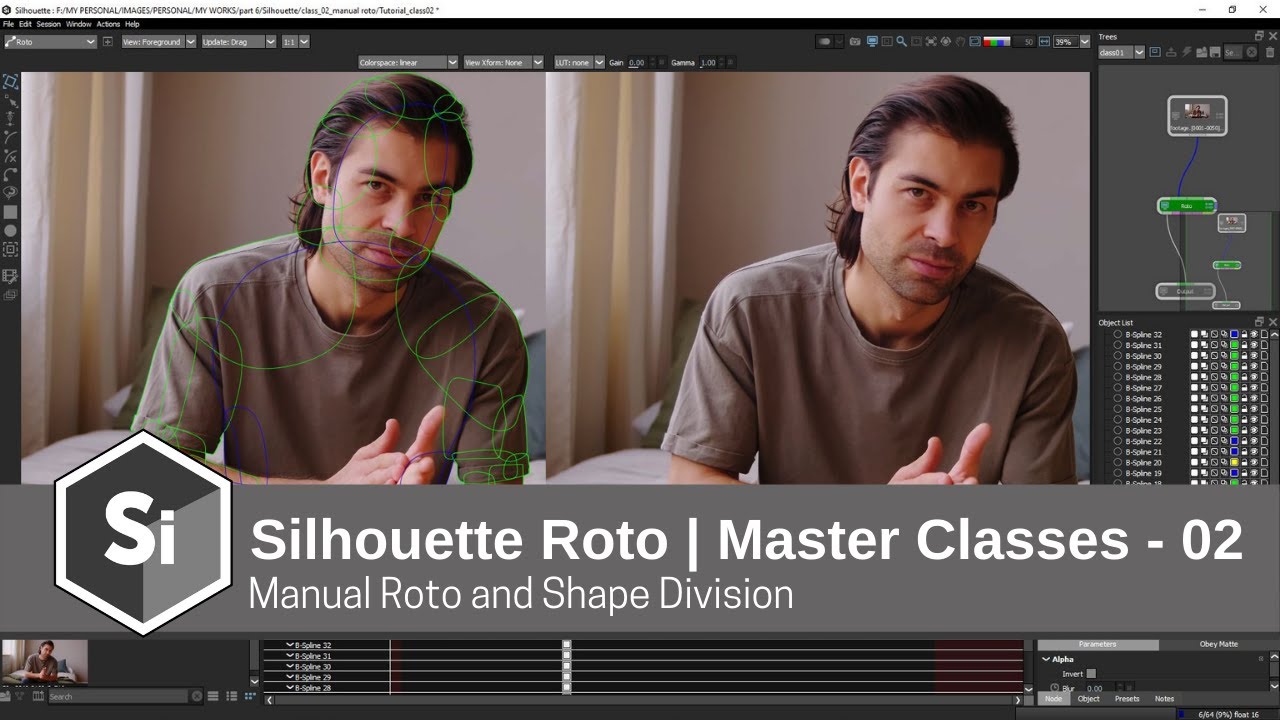Screen dimensions: 1280x720
Task: Open the Edit menu
Action: click(25, 24)
